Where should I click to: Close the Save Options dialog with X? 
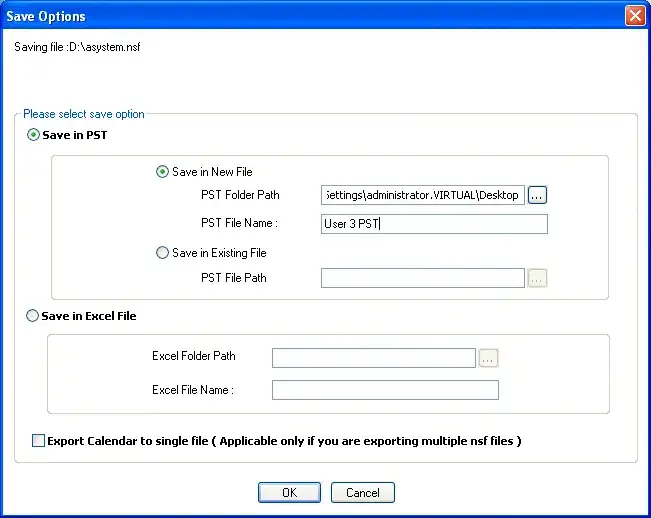click(634, 16)
